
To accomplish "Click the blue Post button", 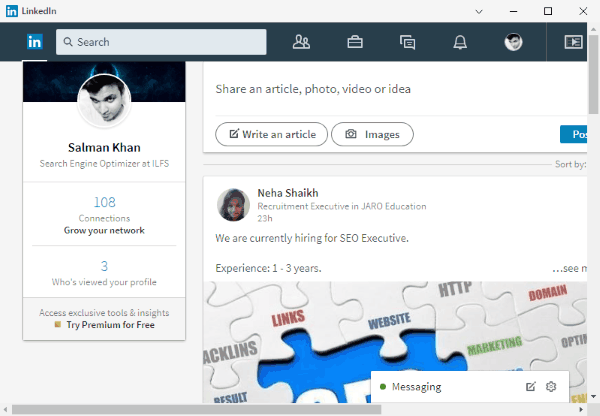I will pyautogui.click(x=573, y=134).
